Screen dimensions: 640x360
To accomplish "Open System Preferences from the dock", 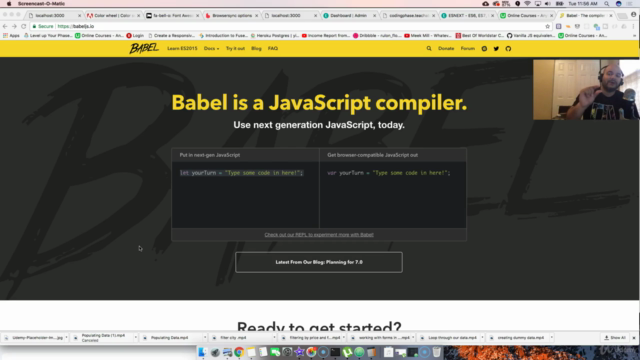I will coord(287,352).
